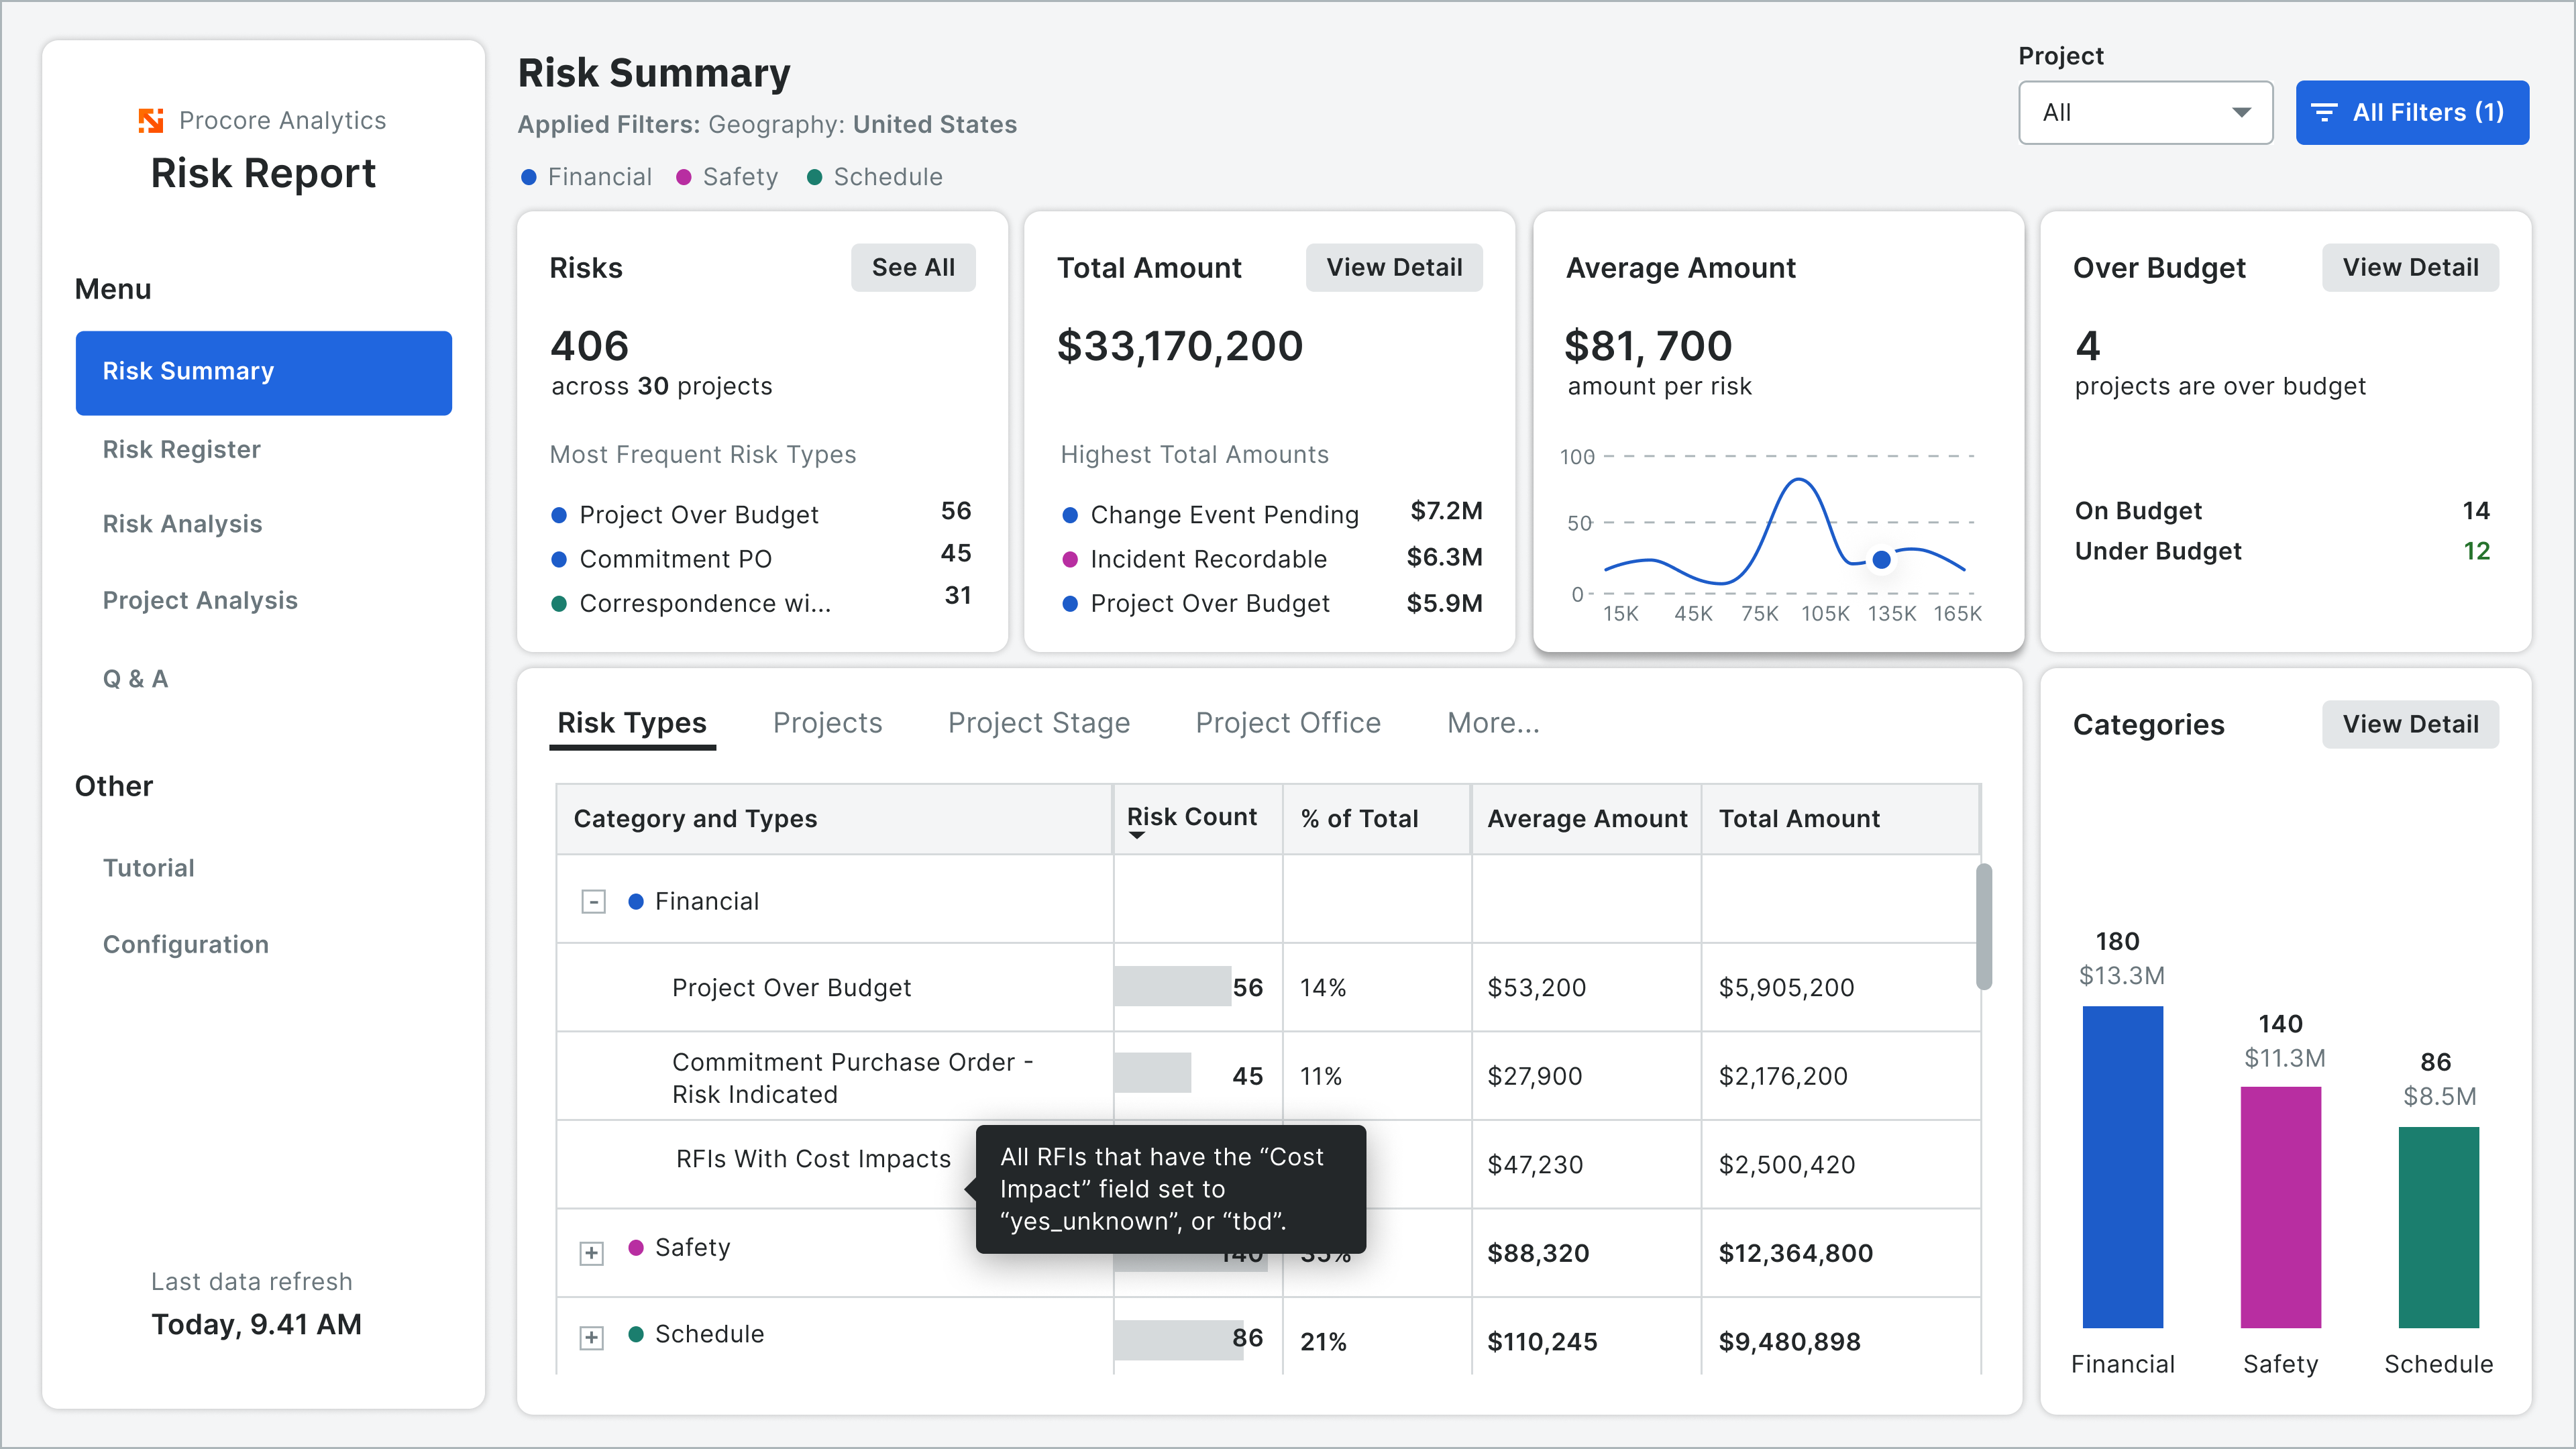
Task: Click the magenta Safety bar in Categories chart
Action: click(x=2280, y=1207)
